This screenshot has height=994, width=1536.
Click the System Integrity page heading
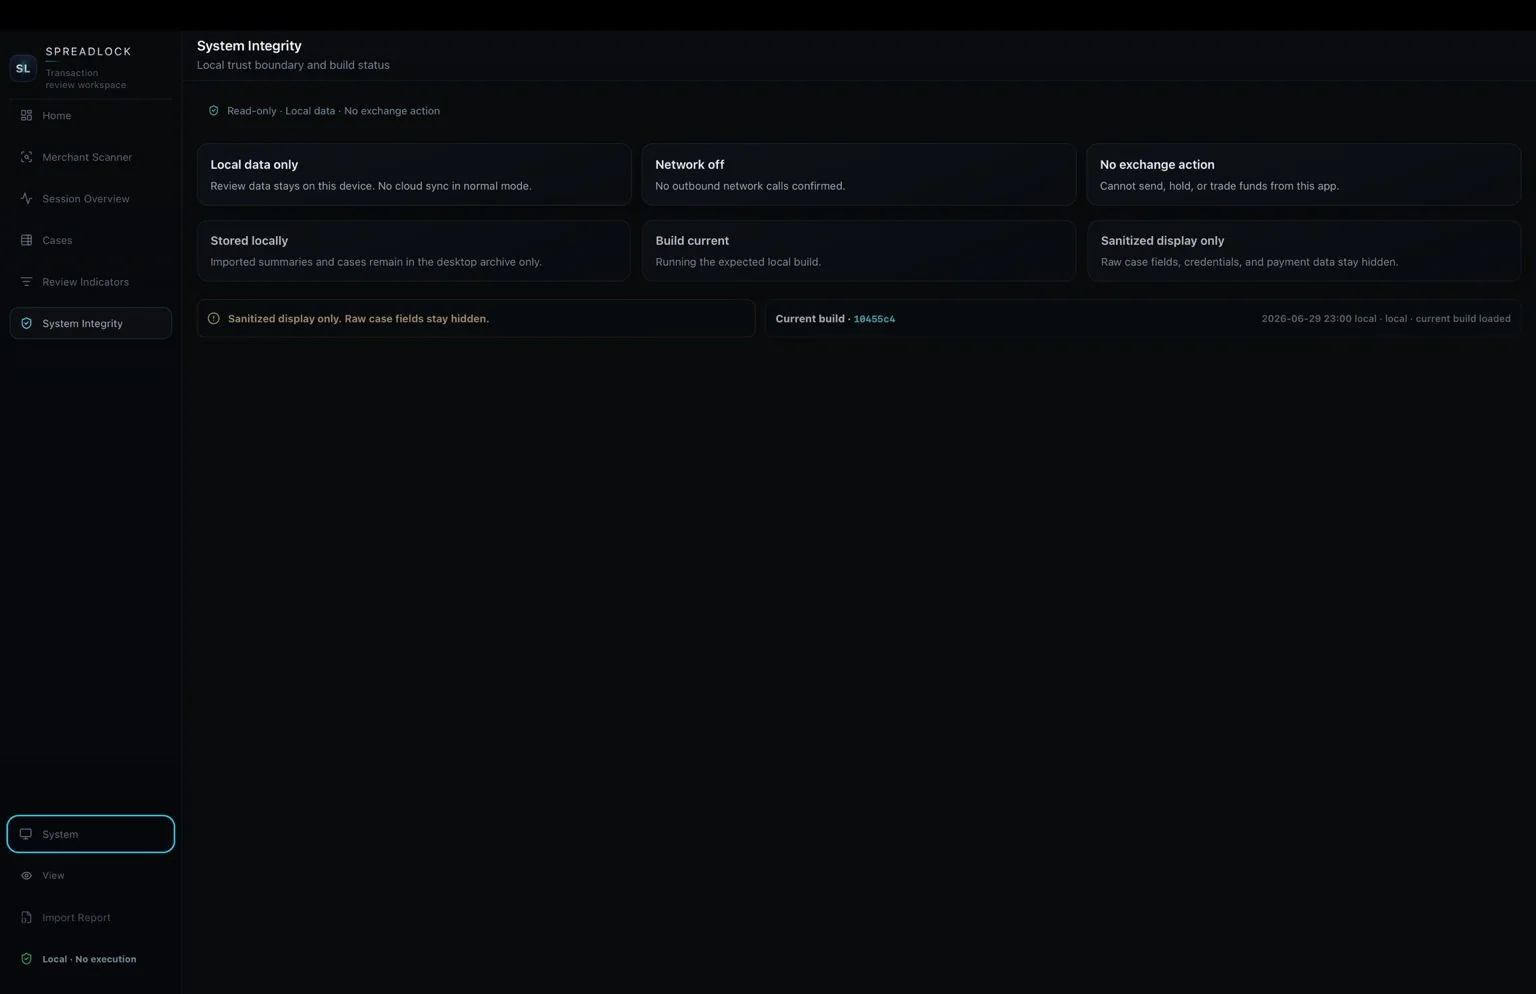(249, 46)
